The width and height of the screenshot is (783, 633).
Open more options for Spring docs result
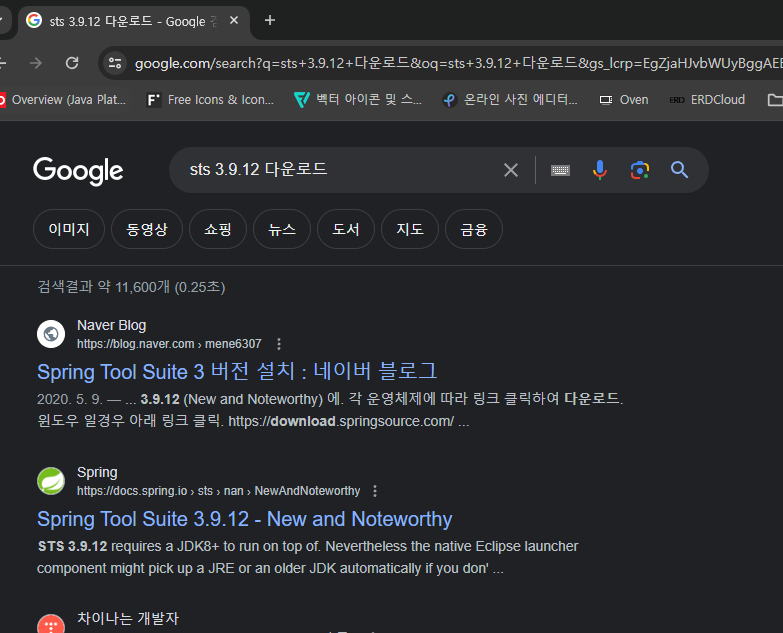pyautogui.click(x=375, y=491)
